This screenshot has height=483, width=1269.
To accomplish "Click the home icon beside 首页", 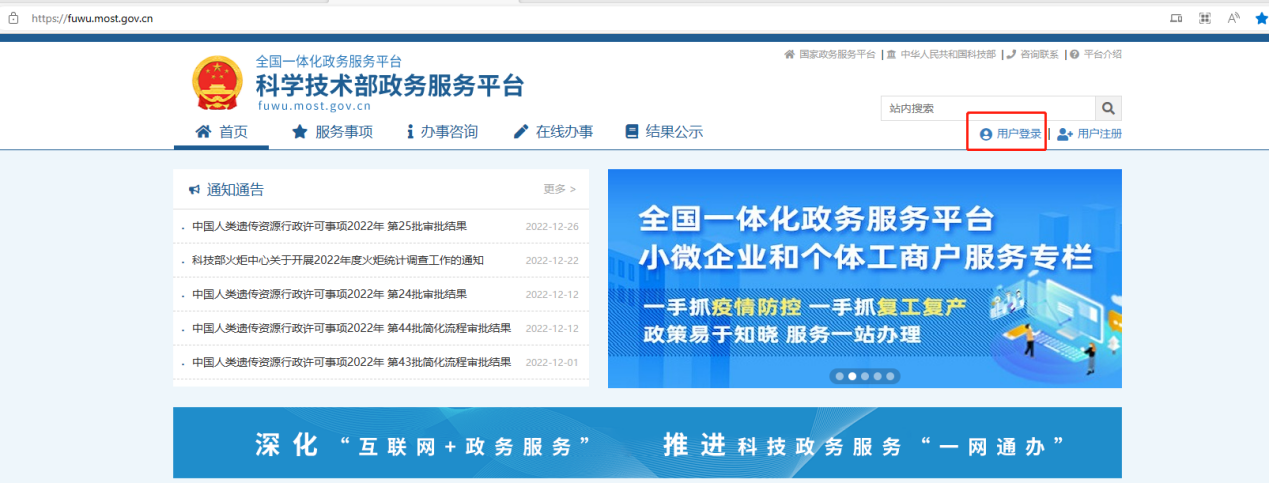I will point(203,132).
